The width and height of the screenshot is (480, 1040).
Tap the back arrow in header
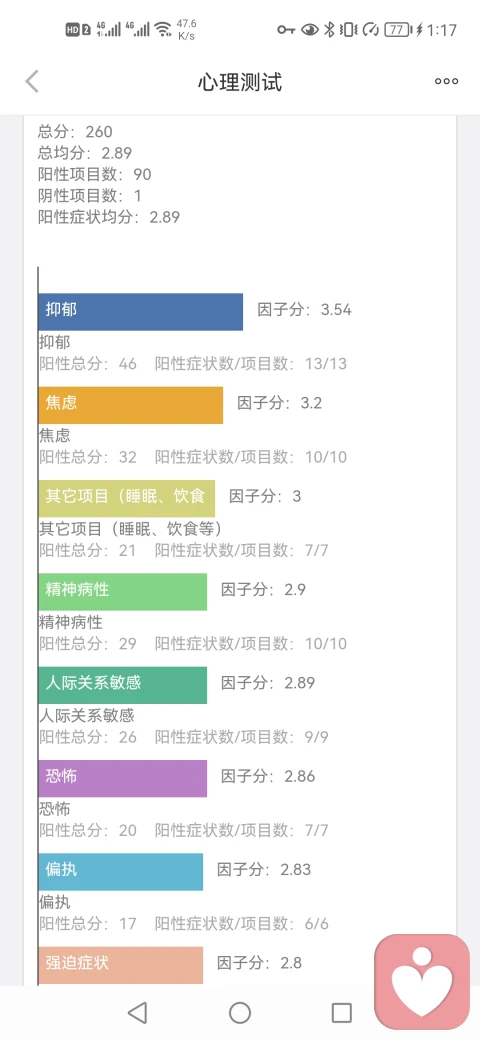click(32, 82)
